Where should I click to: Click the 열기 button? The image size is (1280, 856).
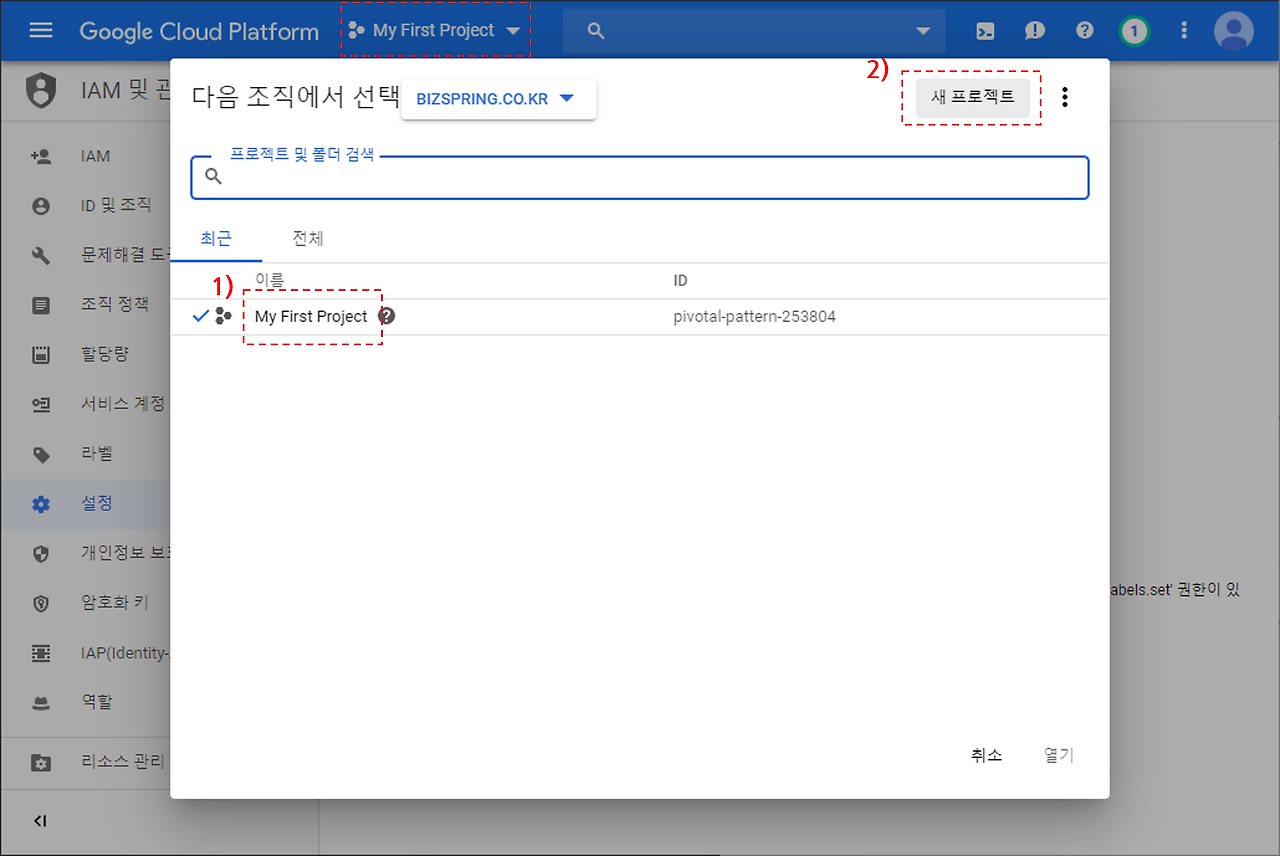[x=1059, y=755]
